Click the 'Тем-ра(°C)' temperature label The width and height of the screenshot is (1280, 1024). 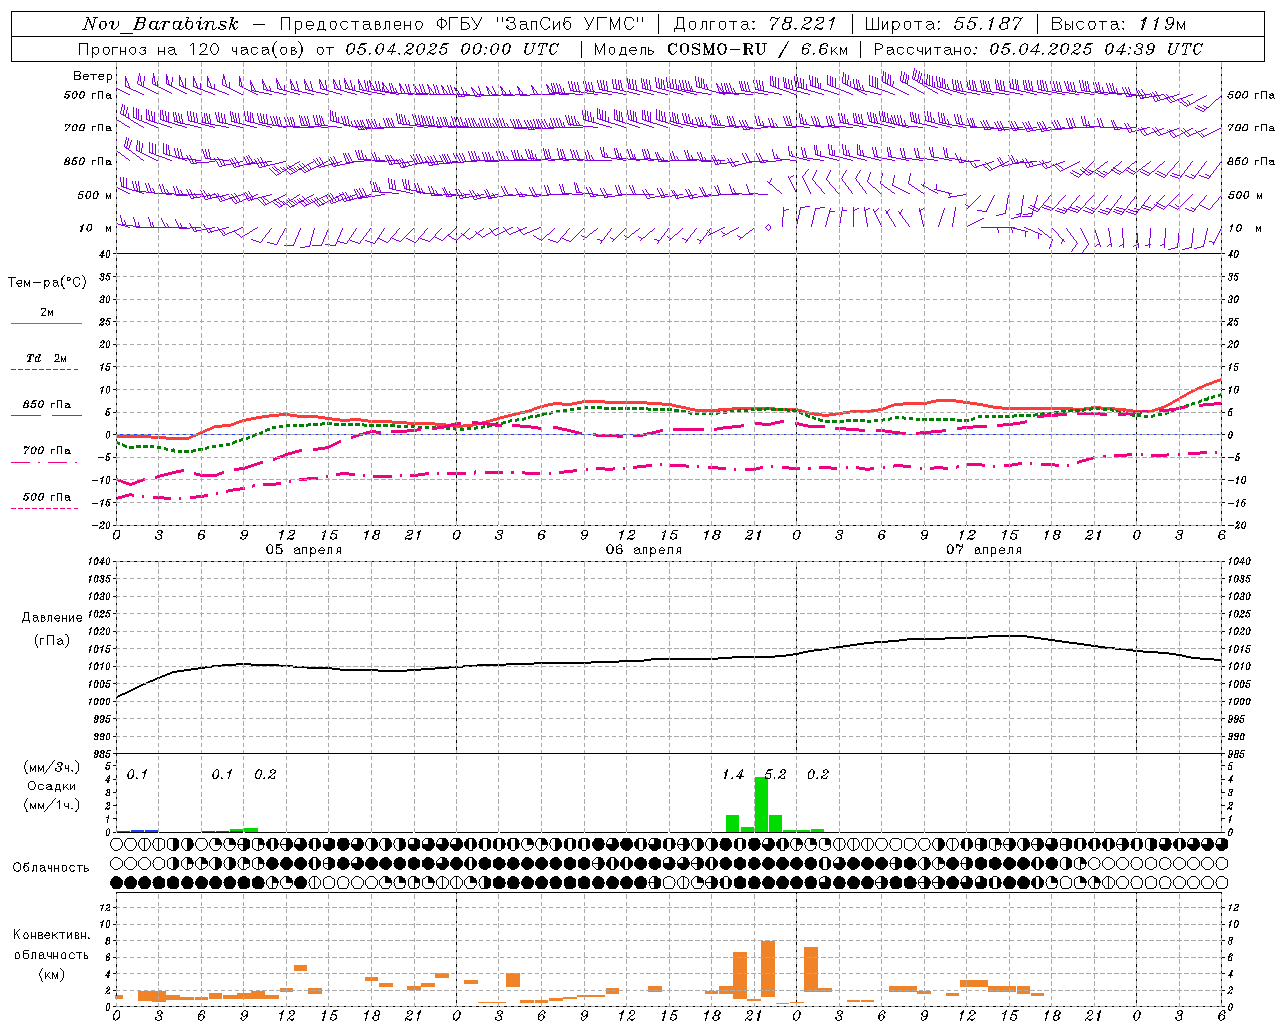coord(47,283)
